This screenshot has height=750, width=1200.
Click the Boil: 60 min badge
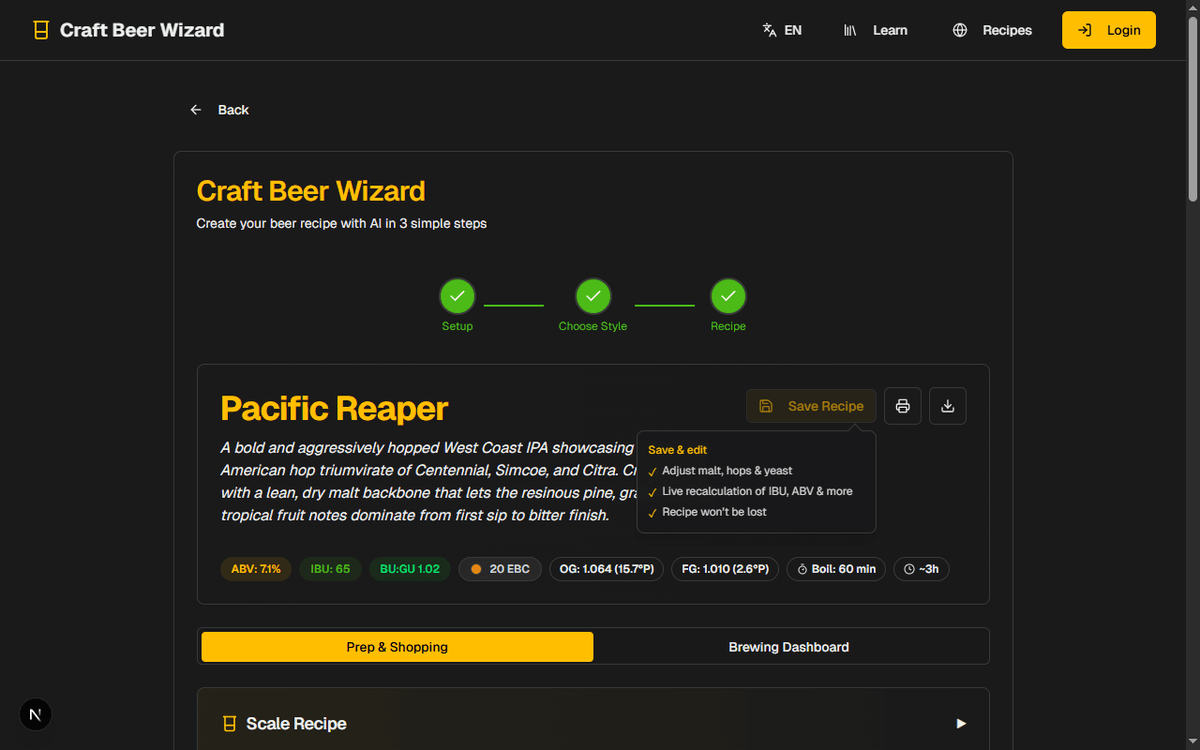coord(836,569)
